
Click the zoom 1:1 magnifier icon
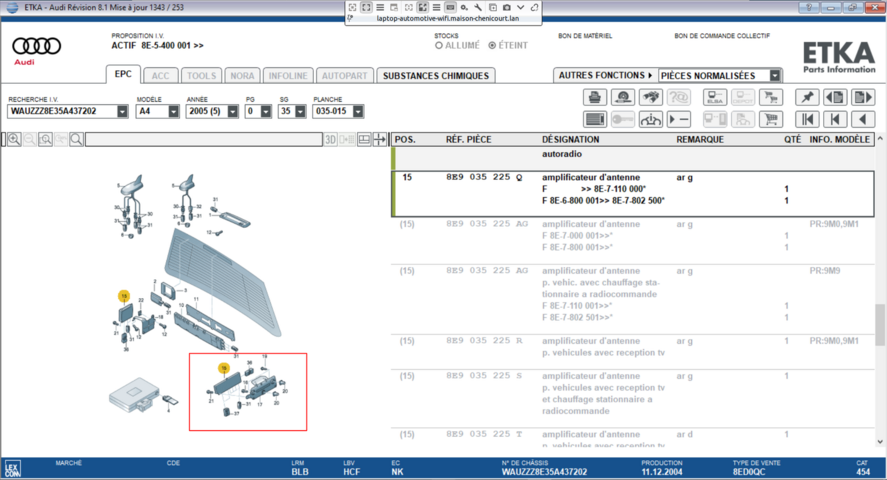(x=45, y=139)
